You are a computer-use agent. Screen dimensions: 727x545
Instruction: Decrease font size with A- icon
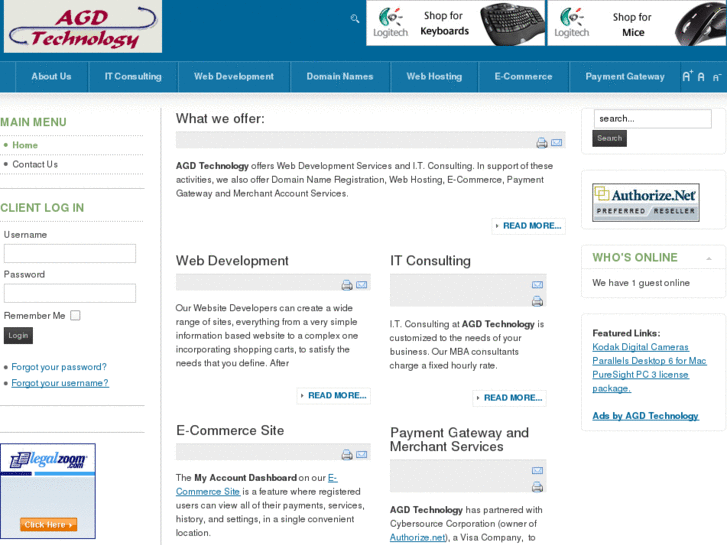pyautogui.click(x=717, y=77)
